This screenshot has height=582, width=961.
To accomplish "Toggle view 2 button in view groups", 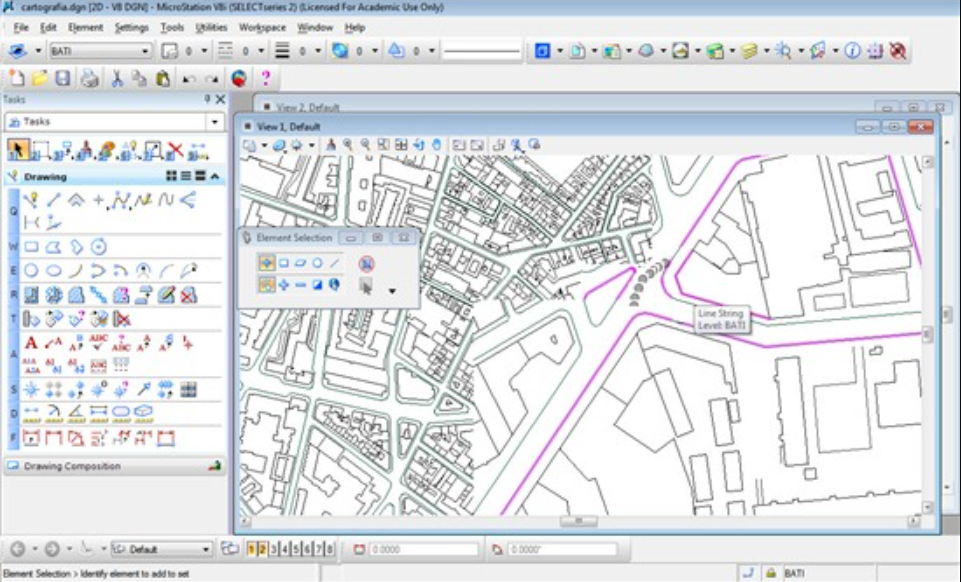I will pos(262,549).
